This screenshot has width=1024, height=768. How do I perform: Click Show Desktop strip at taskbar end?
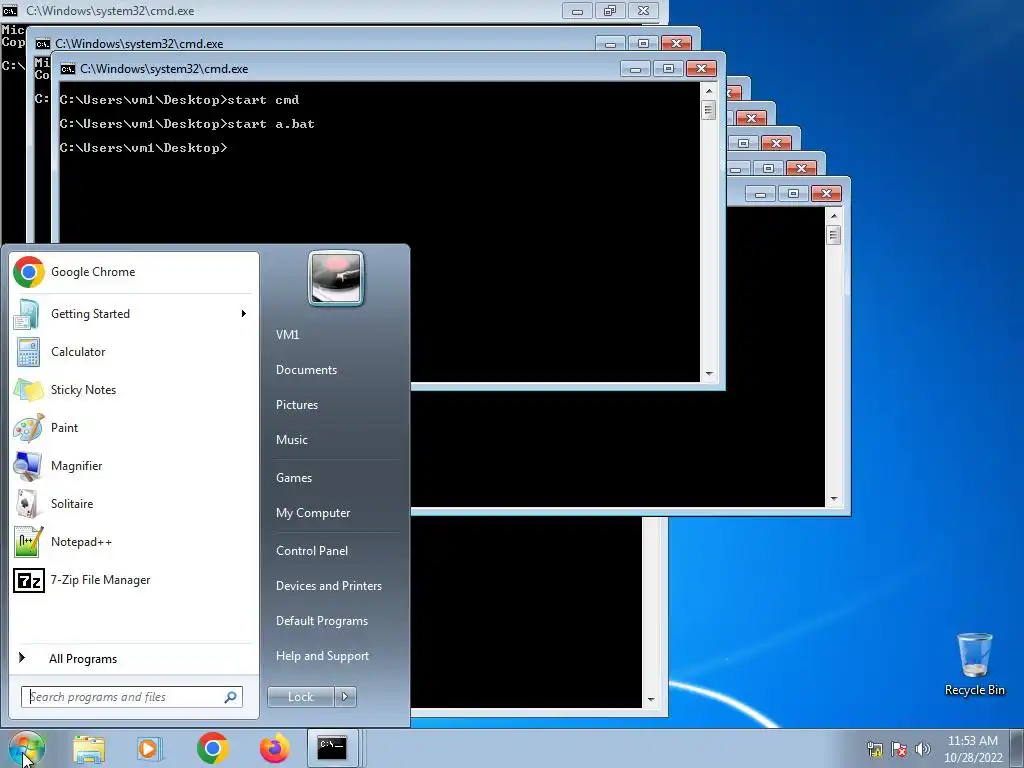coord(1018,748)
